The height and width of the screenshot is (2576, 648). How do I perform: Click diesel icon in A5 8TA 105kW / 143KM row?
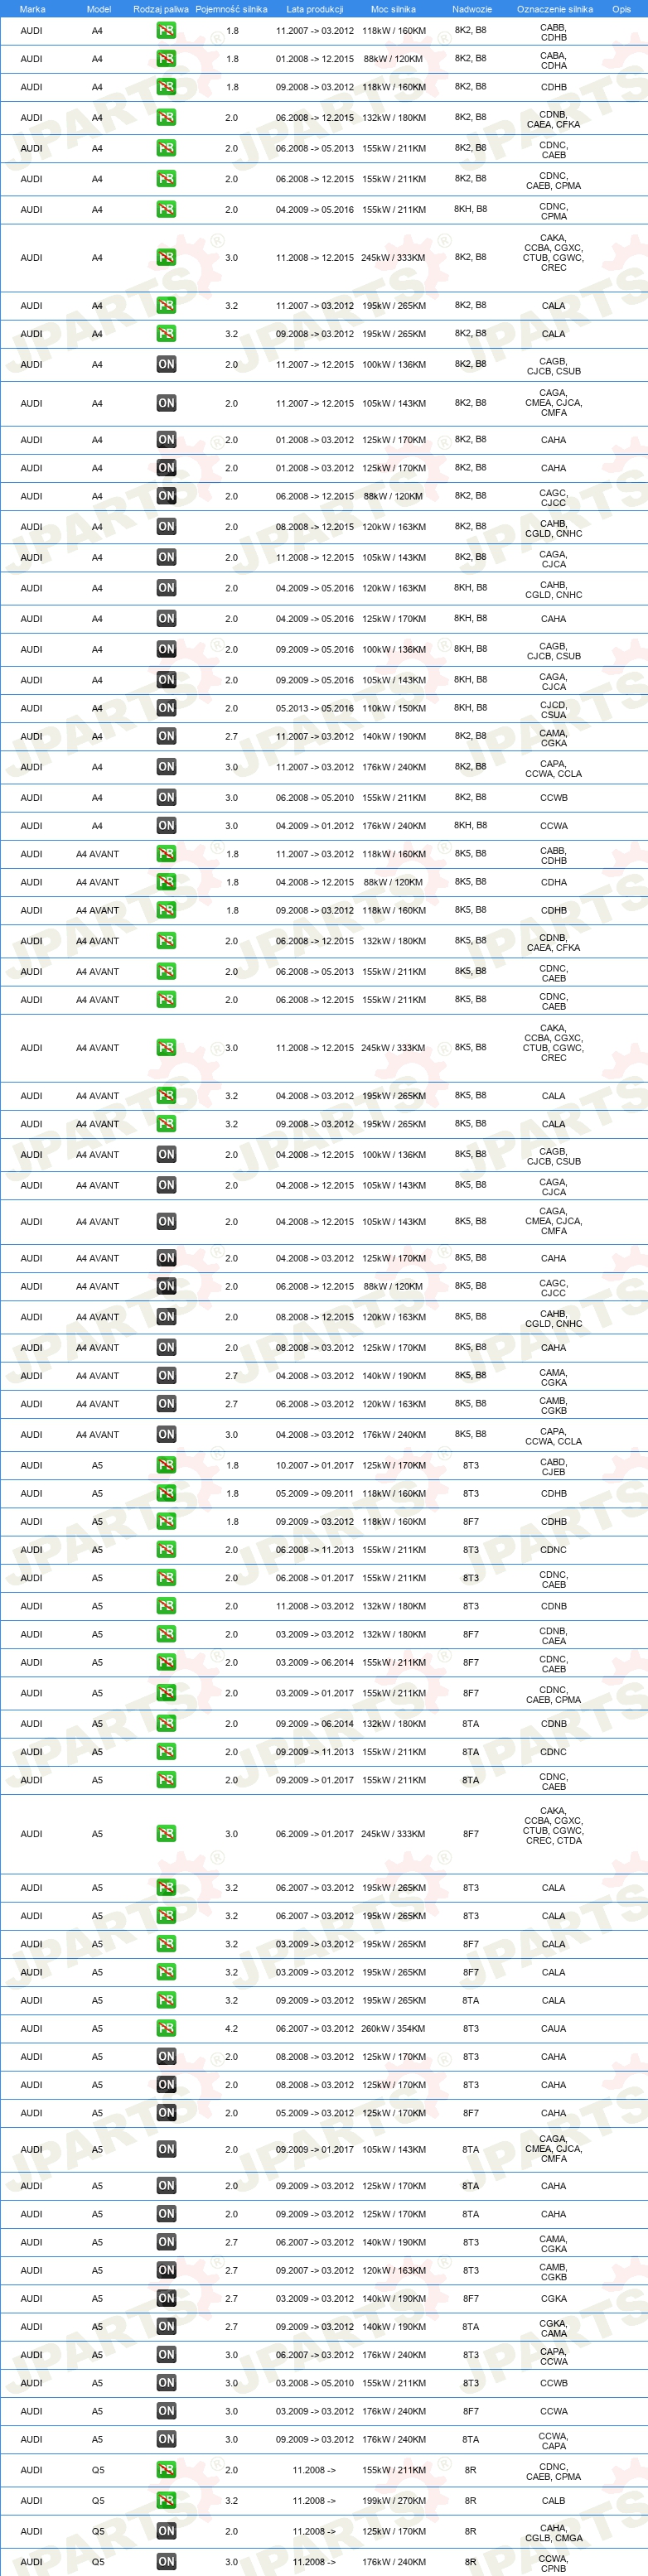[166, 2148]
